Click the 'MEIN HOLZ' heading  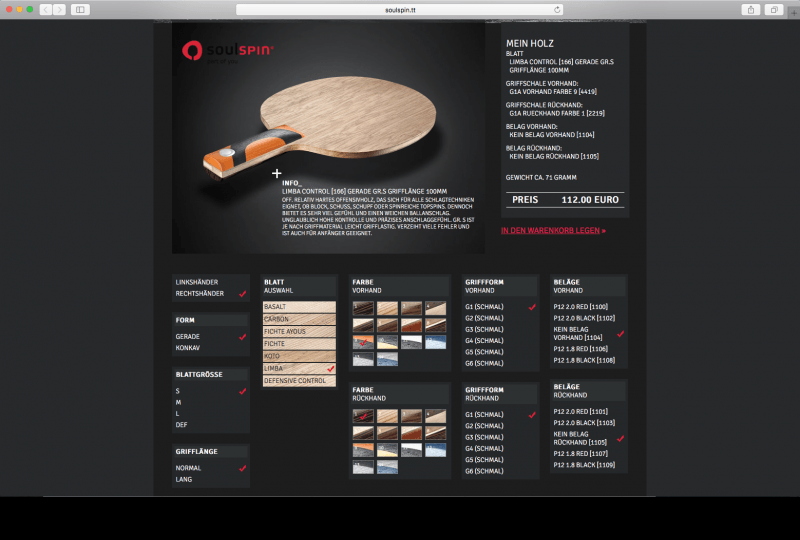click(530, 44)
